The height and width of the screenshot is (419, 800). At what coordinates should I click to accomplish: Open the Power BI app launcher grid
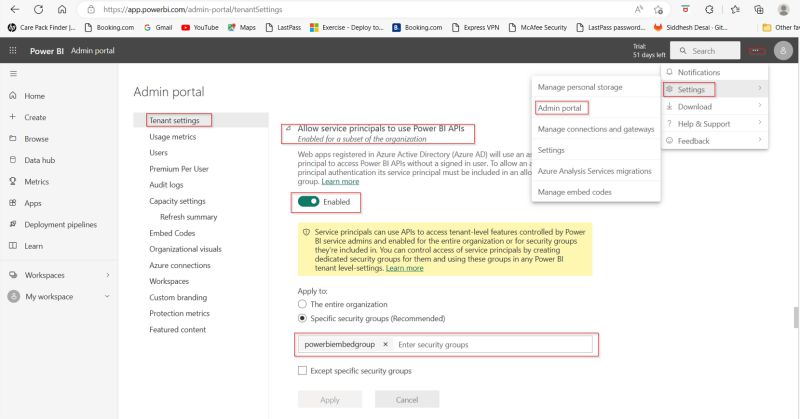tap(13, 50)
